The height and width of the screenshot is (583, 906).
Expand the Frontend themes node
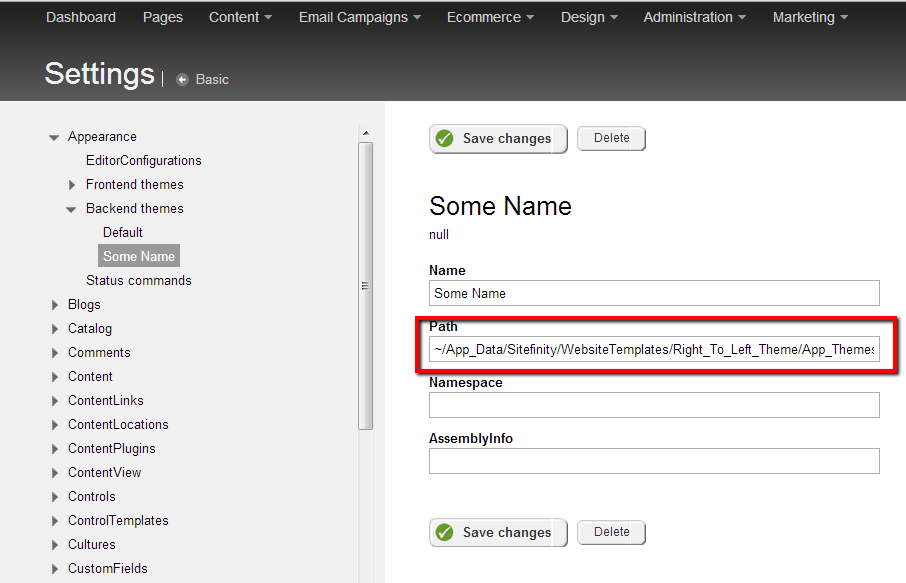[72, 185]
